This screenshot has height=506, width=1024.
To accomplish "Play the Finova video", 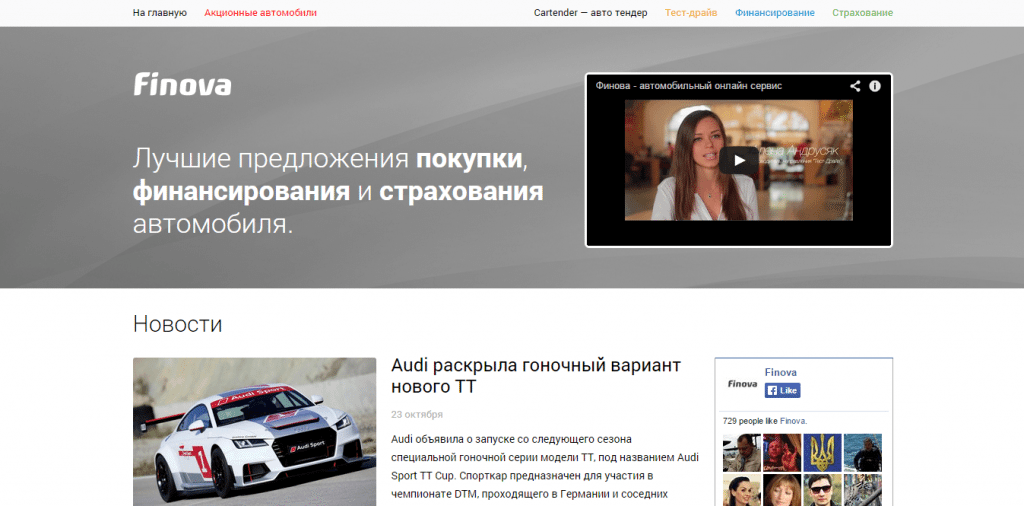I will [739, 160].
